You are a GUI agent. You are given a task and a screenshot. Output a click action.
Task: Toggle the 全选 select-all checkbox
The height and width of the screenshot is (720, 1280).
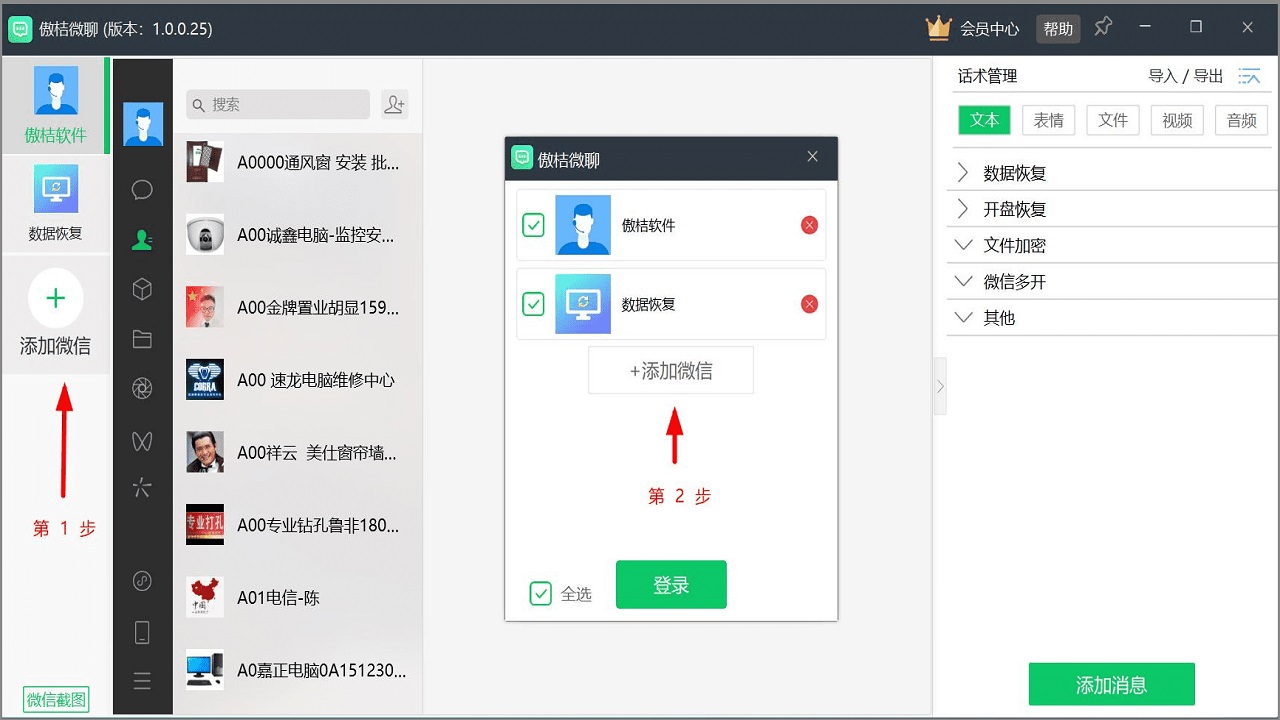[541, 592]
